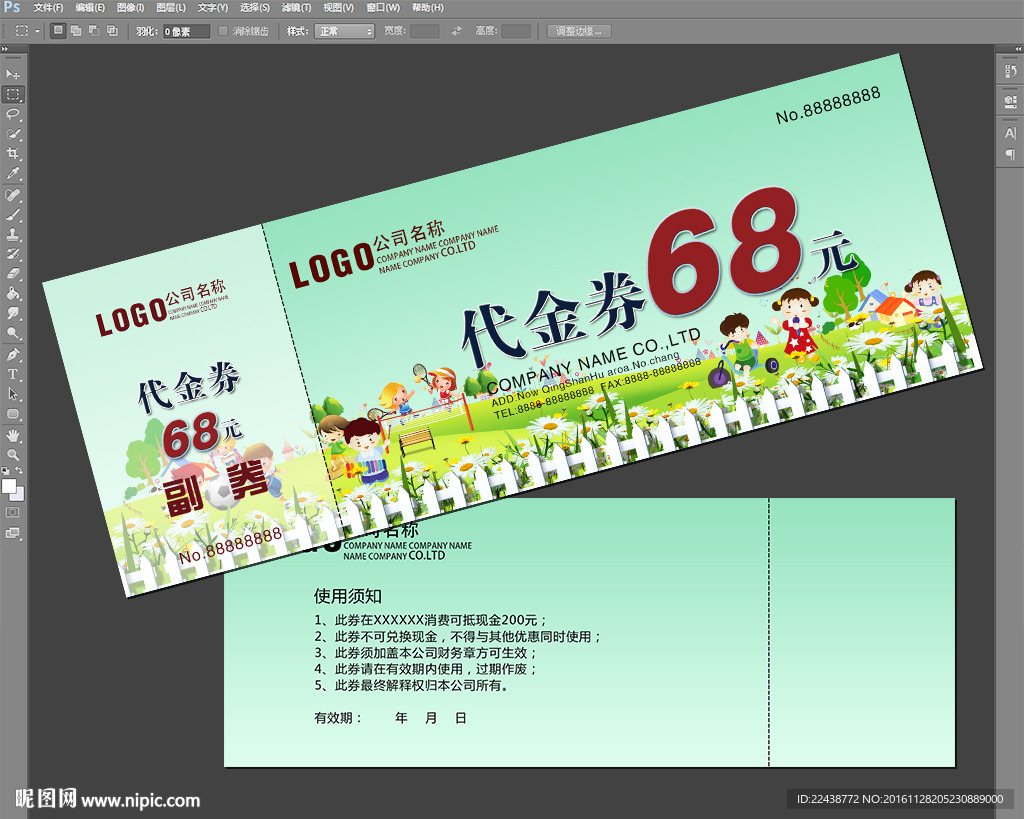Image resolution: width=1024 pixels, height=819 pixels.
Task: Select the Path Selection tool
Action: point(13,394)
